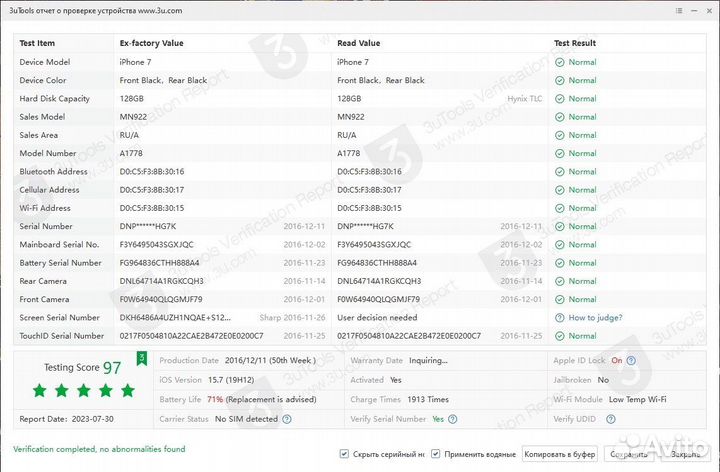Viewport: 720px width, 472px height.
Task: Click 'Verification completed, no abnormalities found' message
Action: pyautogui.click(x=99, y=449)
